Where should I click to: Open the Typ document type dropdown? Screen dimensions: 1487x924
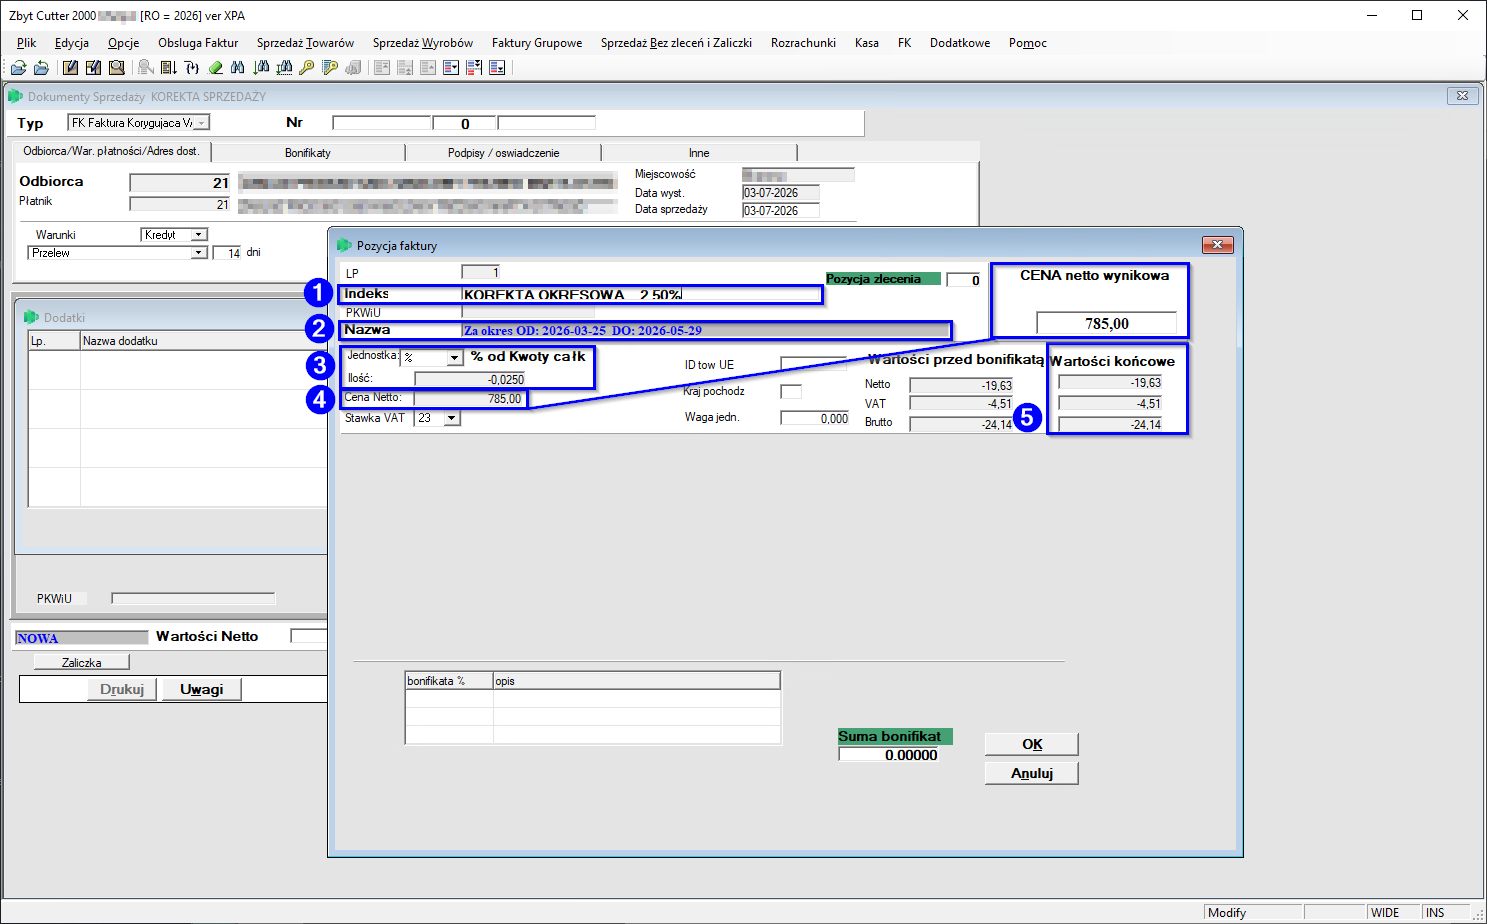click(202, 123)
